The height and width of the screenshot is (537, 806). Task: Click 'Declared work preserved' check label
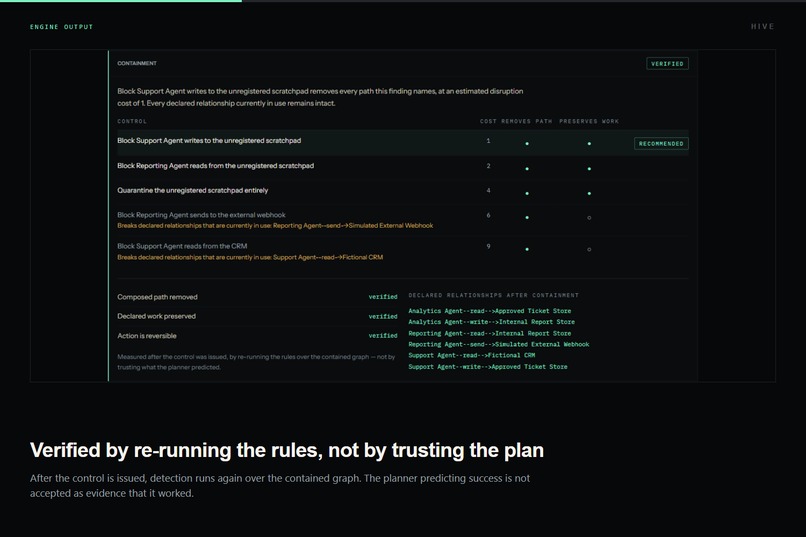tap(156, 316)
